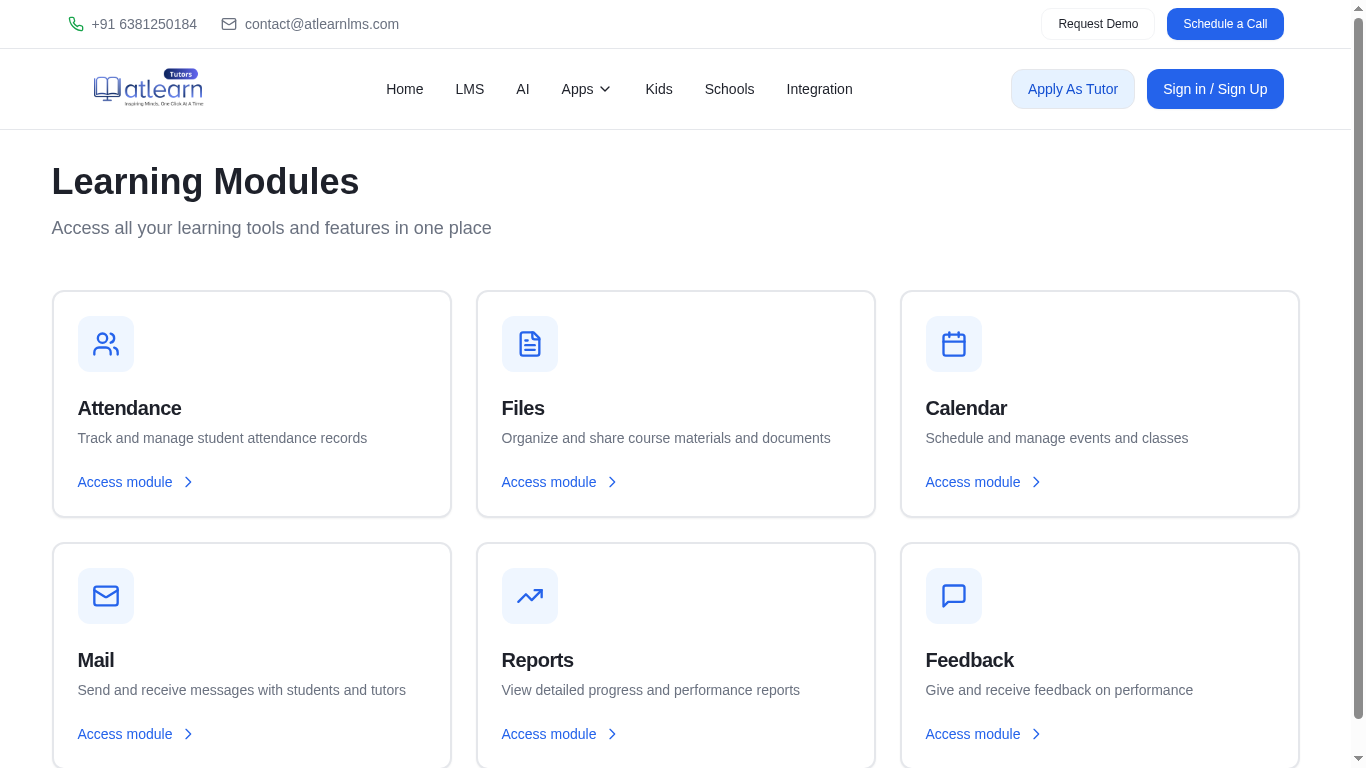This screenshot has width=1366, height=768.
Task: Click the Feedback speech bubble icon
Action: (954, 596)
